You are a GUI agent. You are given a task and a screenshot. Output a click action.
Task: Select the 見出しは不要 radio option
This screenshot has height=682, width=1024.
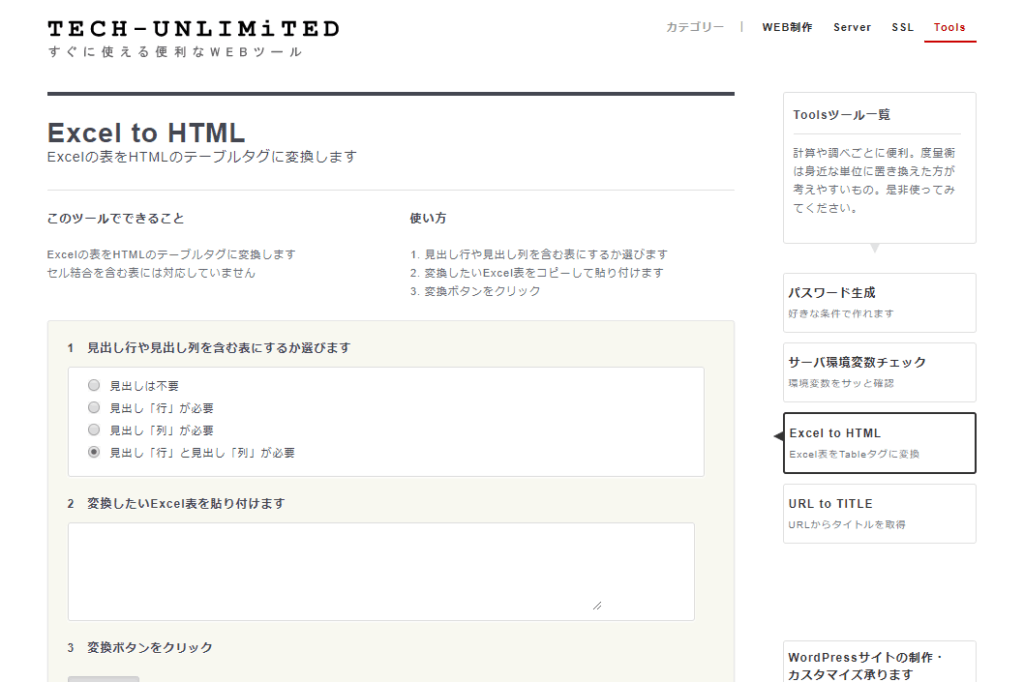pyautogui.click(x=94, y=385)
